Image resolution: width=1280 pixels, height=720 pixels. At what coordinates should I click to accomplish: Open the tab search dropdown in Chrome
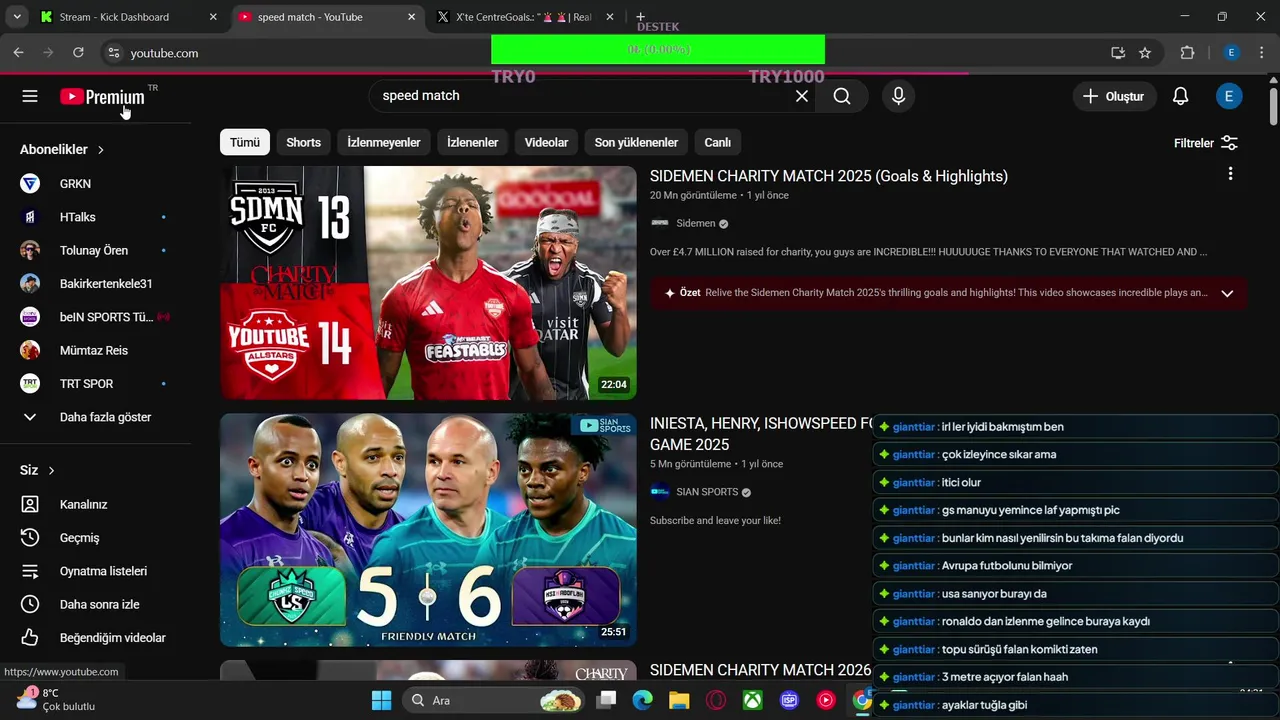pos(17,17)
